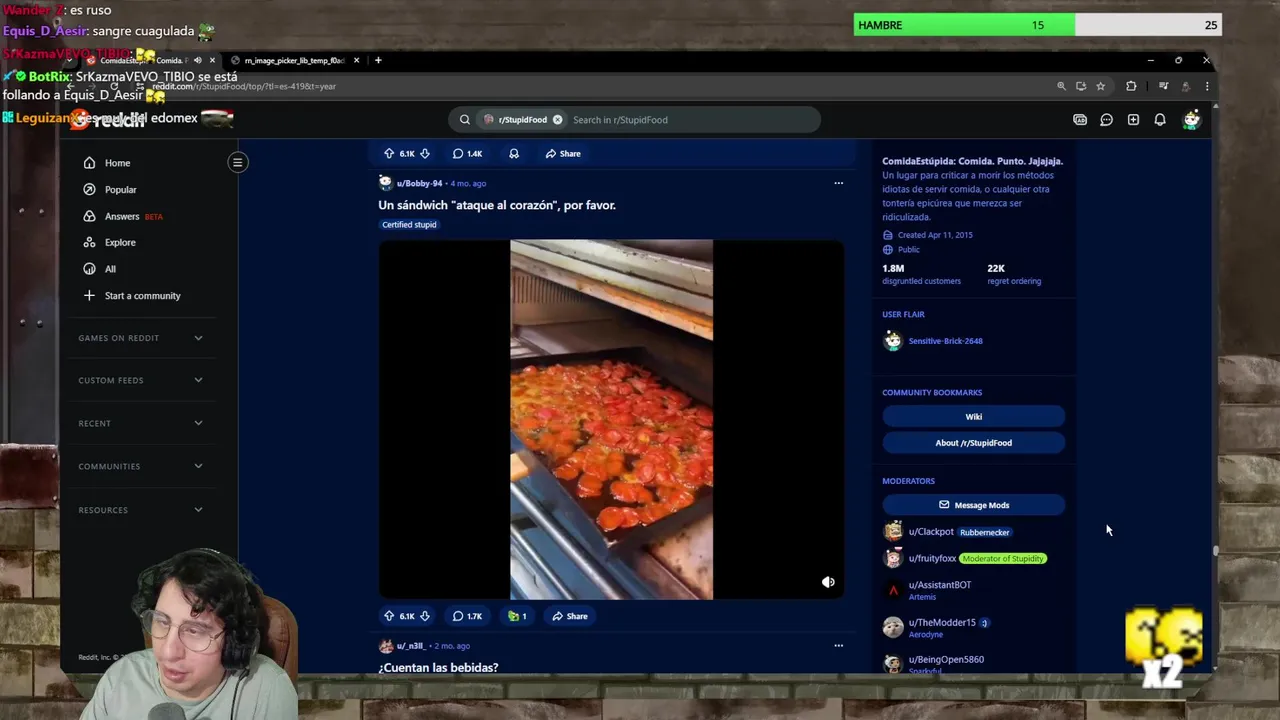Click Start a community plus icon
The height and width of the screenshot is (720, 1280).
[x=89, y=295]
